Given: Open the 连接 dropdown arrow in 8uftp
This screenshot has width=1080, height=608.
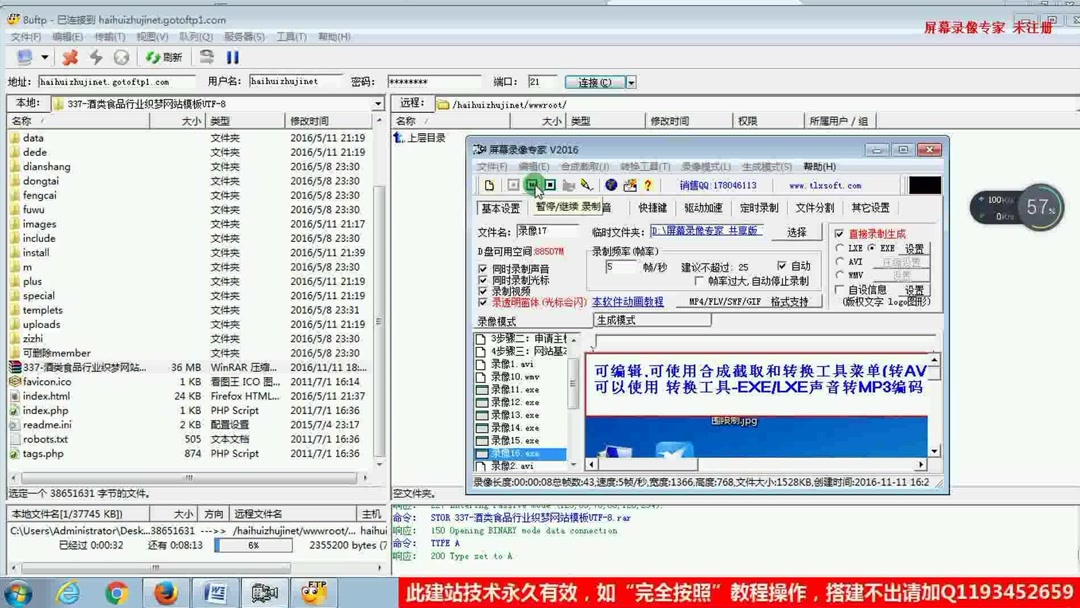Looking at the screenshot, I should (x=628, y=82).
